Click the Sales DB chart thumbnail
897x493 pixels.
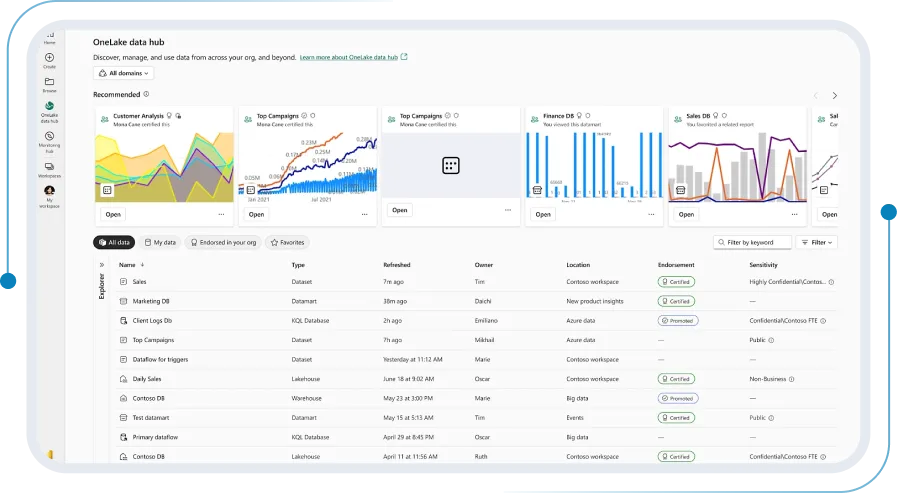(x=737, y=167)
